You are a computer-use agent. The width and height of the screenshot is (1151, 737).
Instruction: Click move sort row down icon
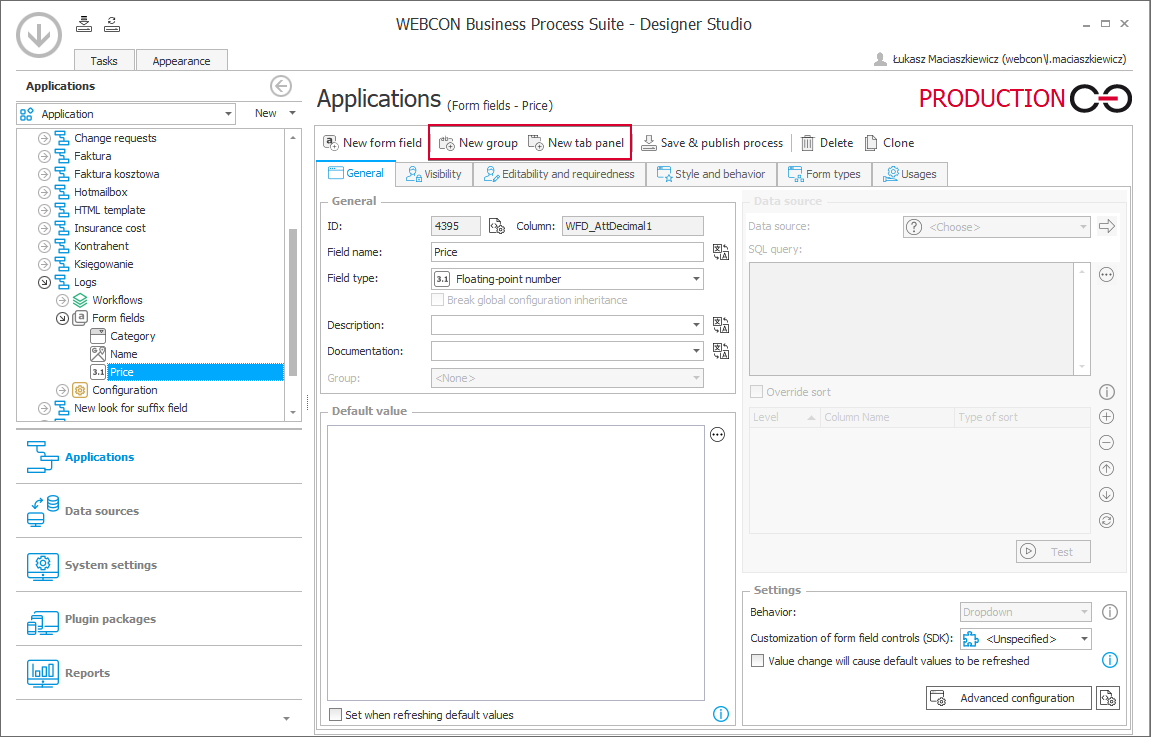tap(1106, 495)
